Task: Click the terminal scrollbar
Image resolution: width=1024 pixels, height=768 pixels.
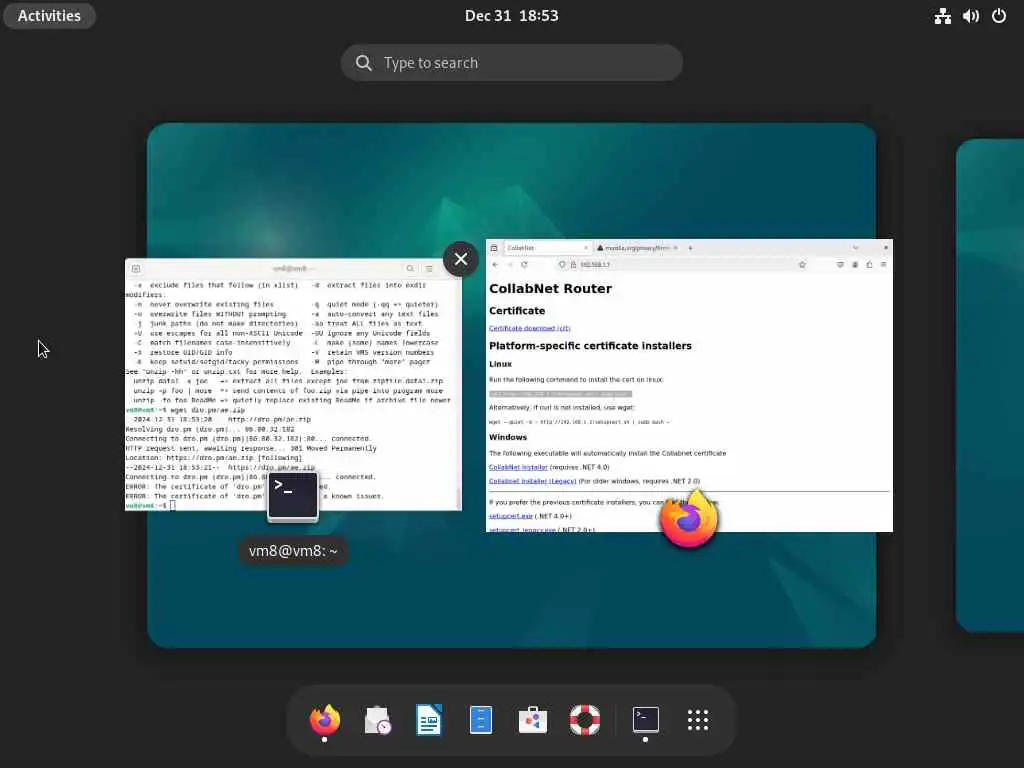Action: point(458,498)
